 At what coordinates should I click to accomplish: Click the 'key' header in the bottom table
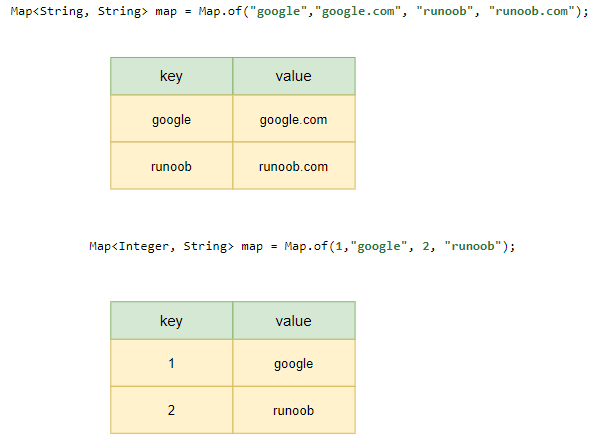[x=172, y=321]
